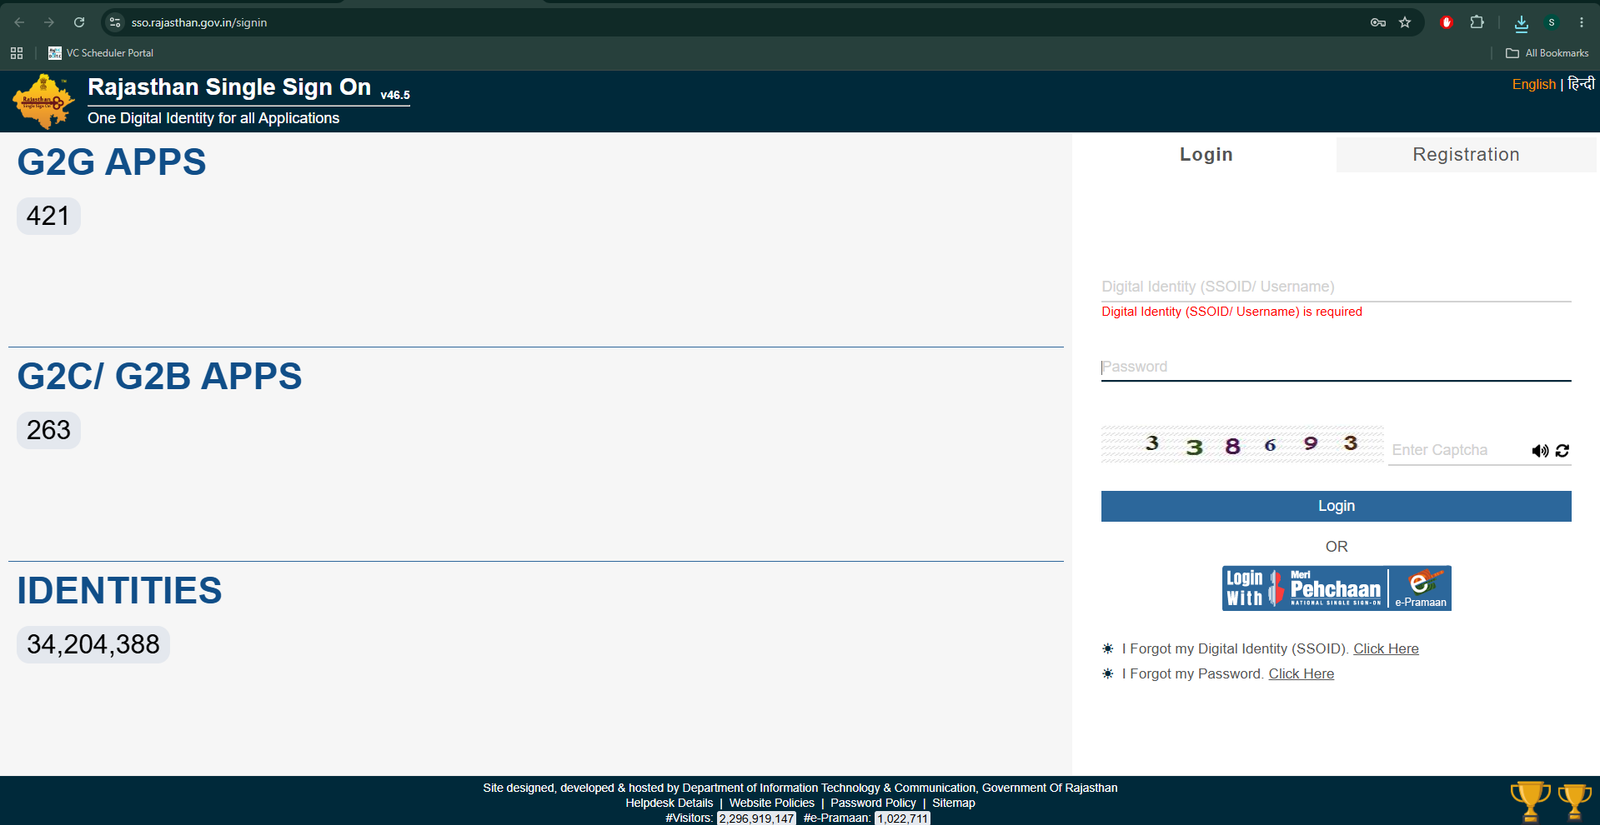Image resolution: width=1600 pixels, height=825 pixels.
Task: Play the captcha audio speaker icon
Action: coord(1540,451)
